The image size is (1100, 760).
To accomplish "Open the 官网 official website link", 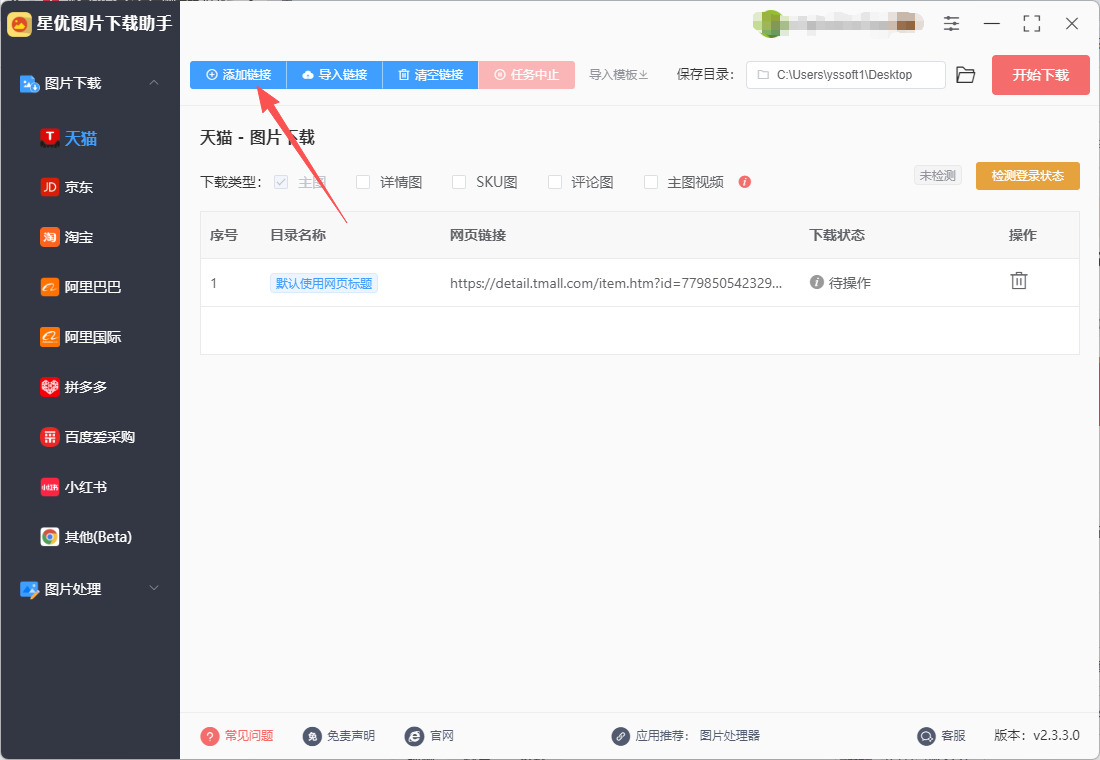I will (x=429, y=735).
